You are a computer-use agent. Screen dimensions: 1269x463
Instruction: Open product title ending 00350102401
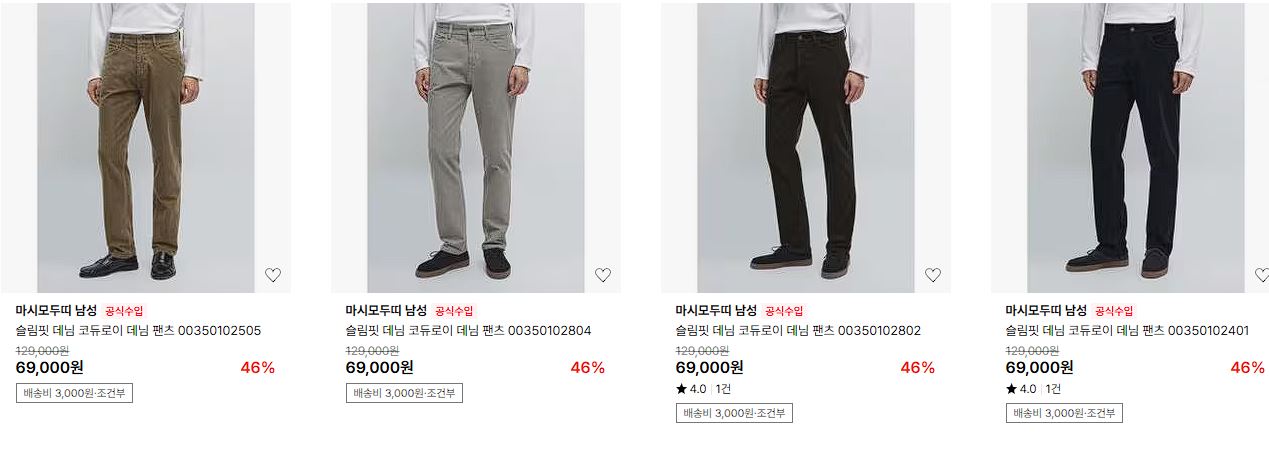click(x=1127, y=330)
